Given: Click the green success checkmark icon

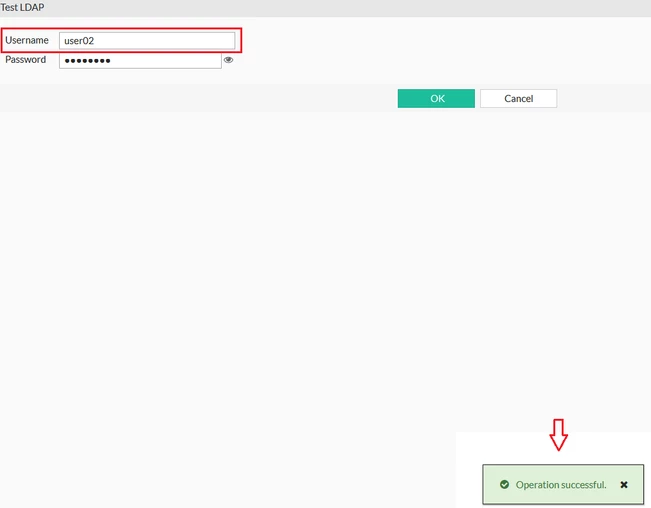Looking at the screenshot, I should (504, 484).
